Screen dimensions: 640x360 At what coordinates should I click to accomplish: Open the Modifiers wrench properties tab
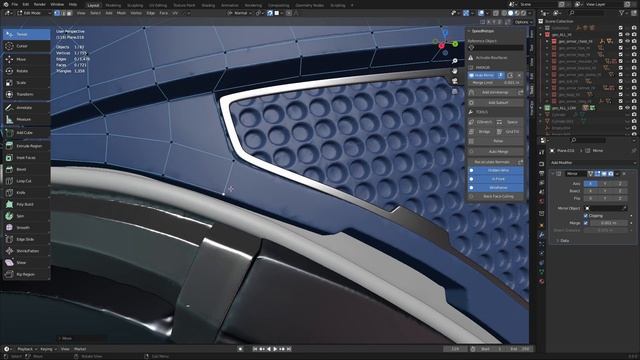(542, 235)
